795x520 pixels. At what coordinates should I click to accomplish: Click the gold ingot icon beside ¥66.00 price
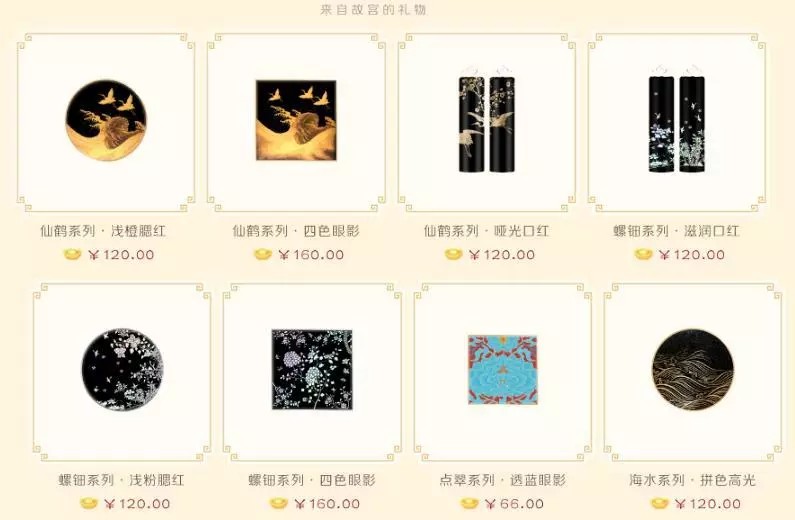click(469, 504)
